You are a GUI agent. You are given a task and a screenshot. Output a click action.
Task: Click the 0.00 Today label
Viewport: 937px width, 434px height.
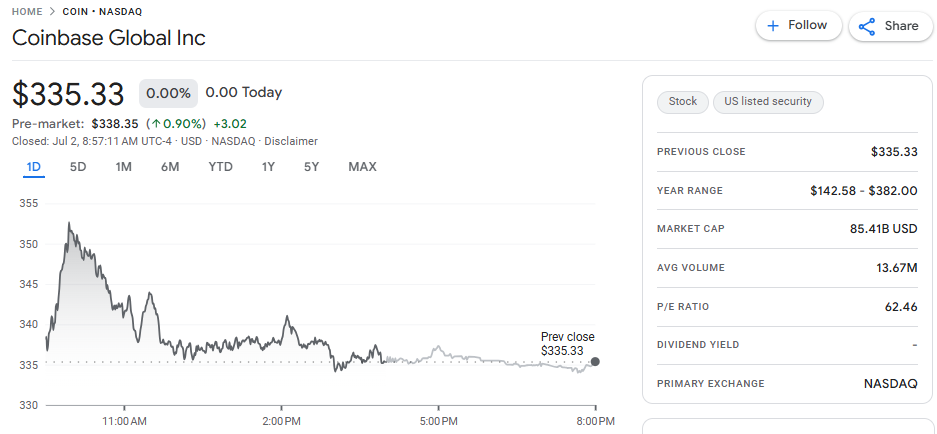[244, 93]
